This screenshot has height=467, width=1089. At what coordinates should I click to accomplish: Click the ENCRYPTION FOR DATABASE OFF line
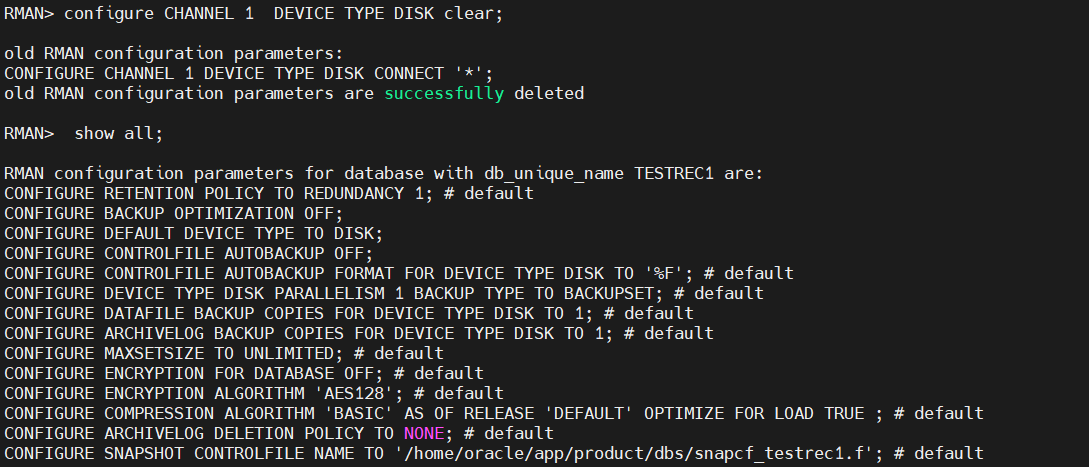(244, 374)
